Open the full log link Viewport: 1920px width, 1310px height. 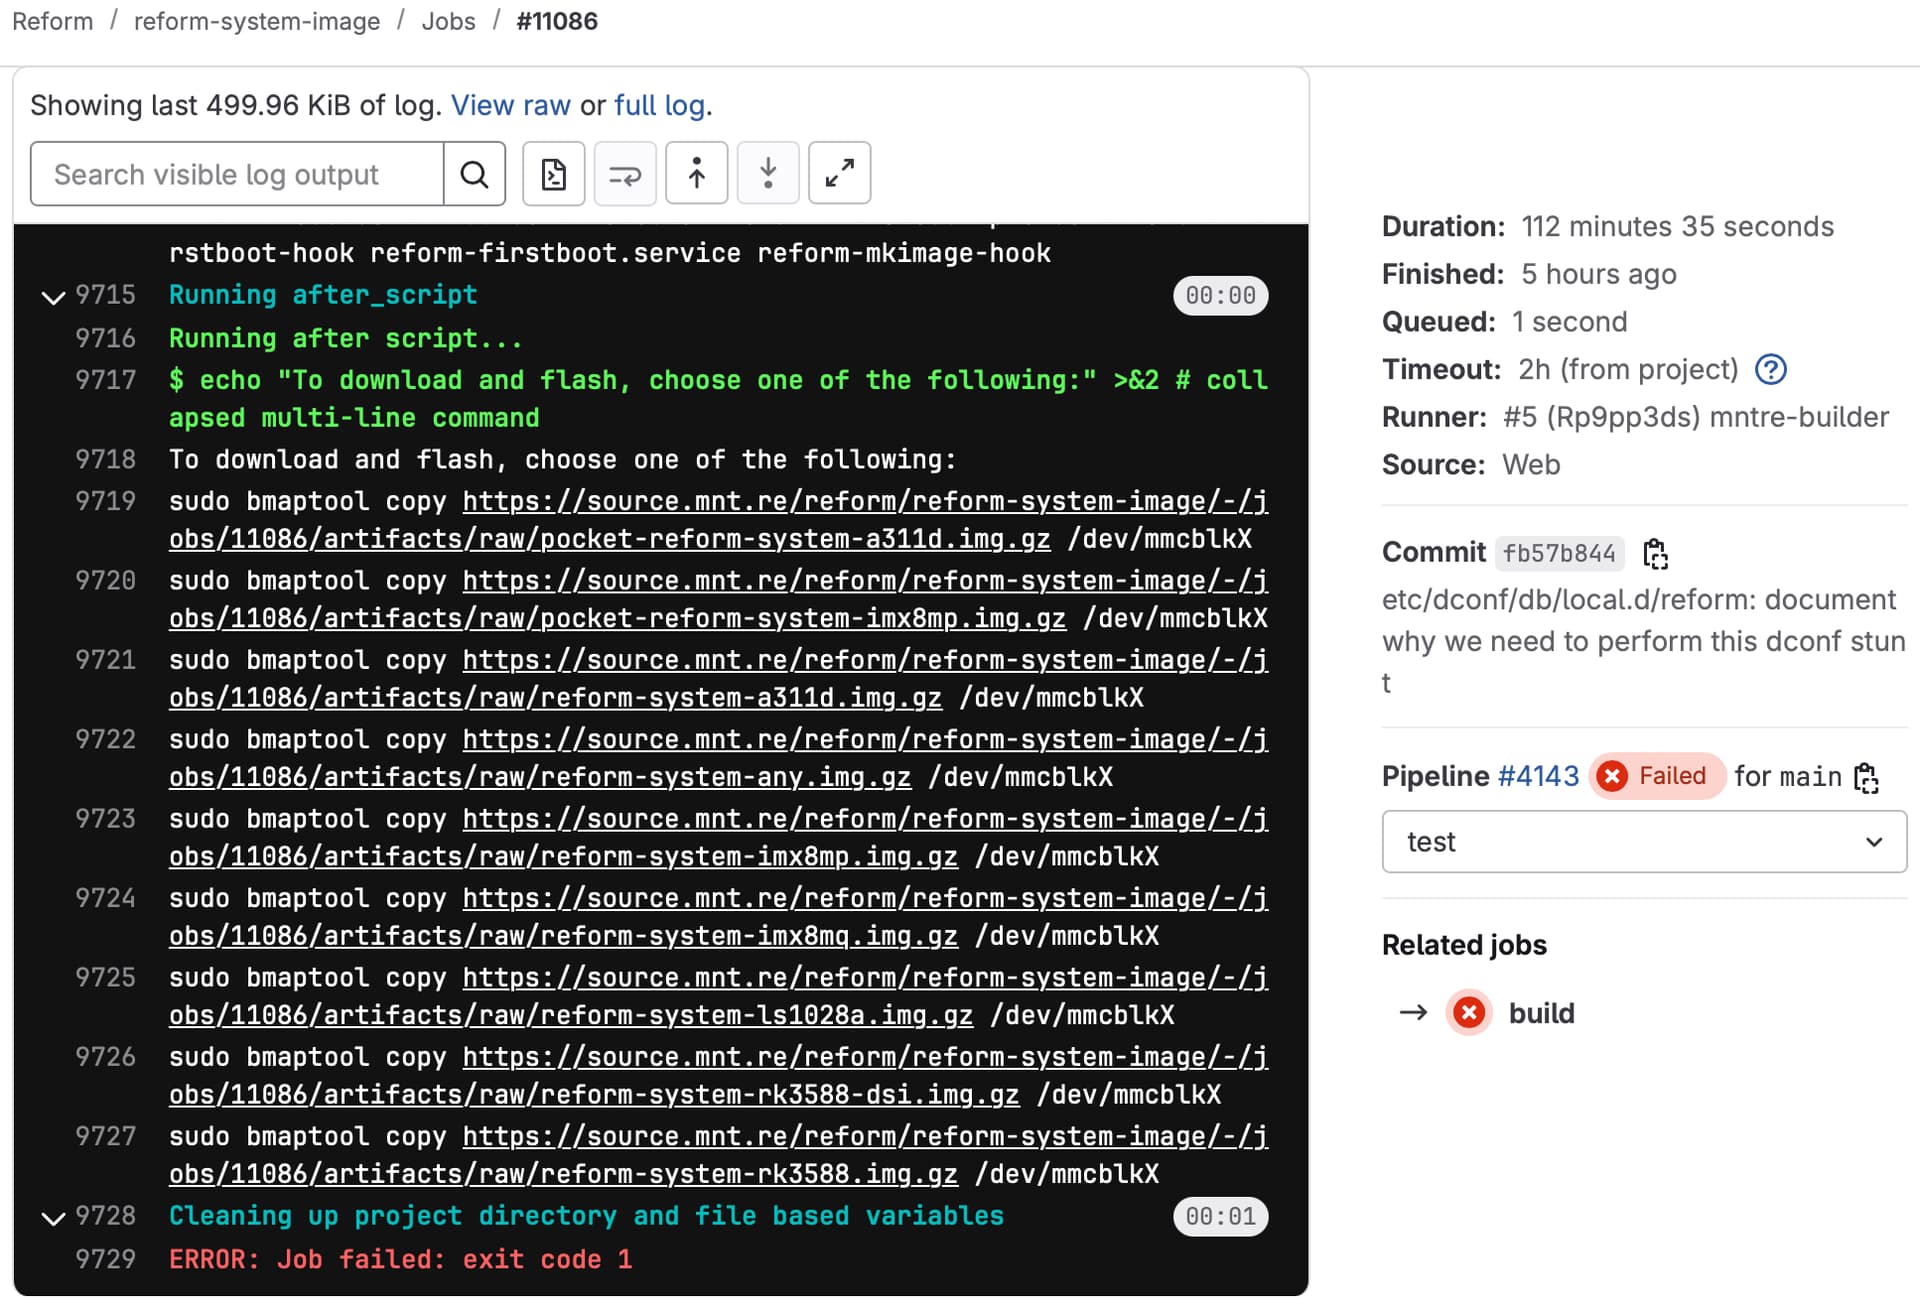click(x=659, y=105)
